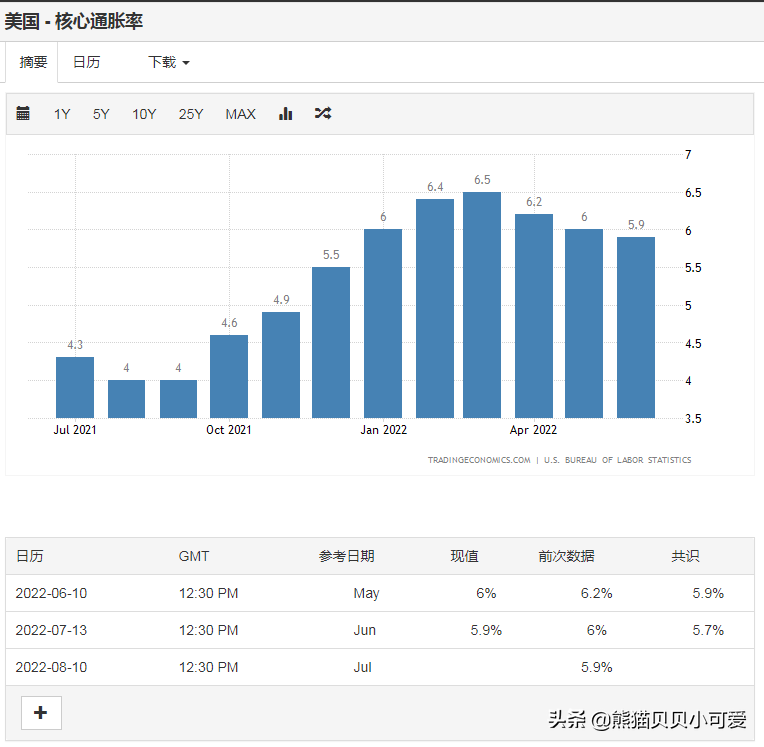Select the 5Y time range
The height and width of the screenshot is (747, 764).
point(101,114)
